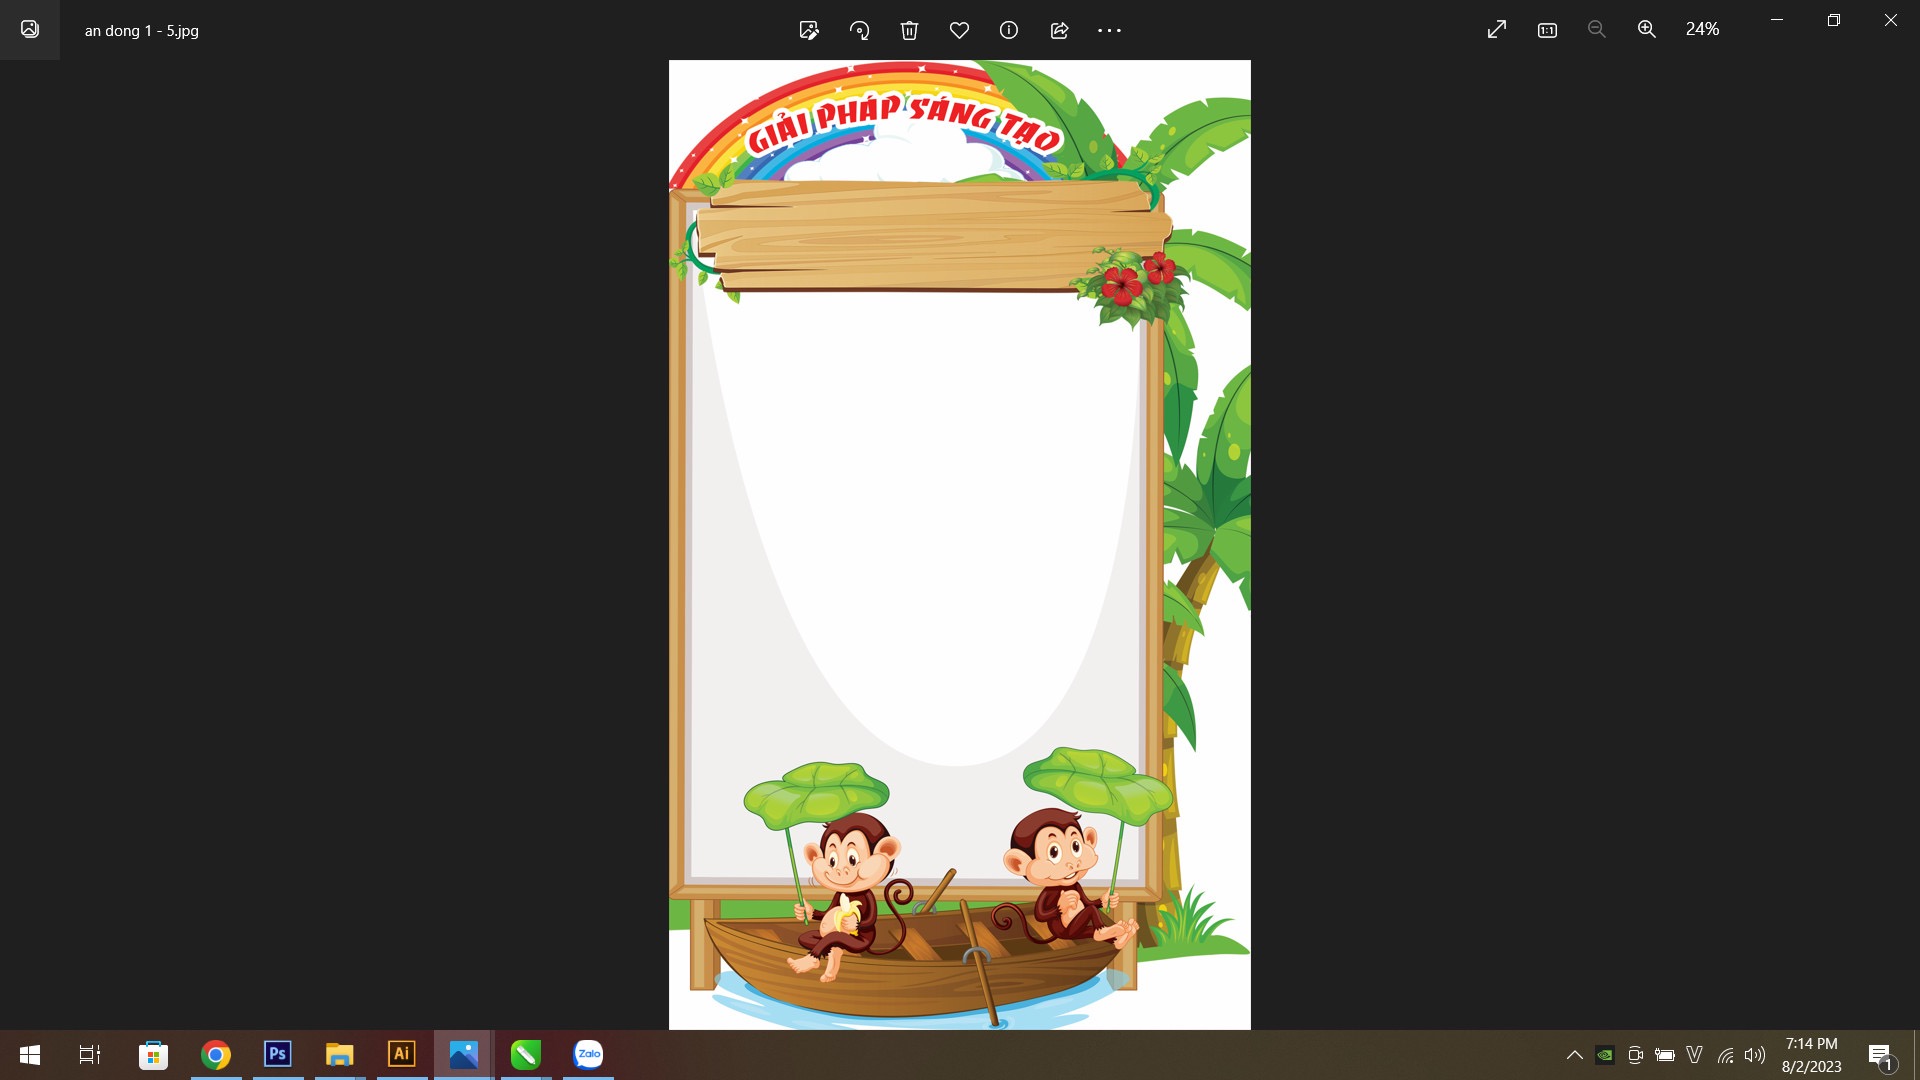Image resolution: width=1920 pixels, height=1080 pixels.
Task: Click the 24% zoom level indicator
Action: (1702, 30)
